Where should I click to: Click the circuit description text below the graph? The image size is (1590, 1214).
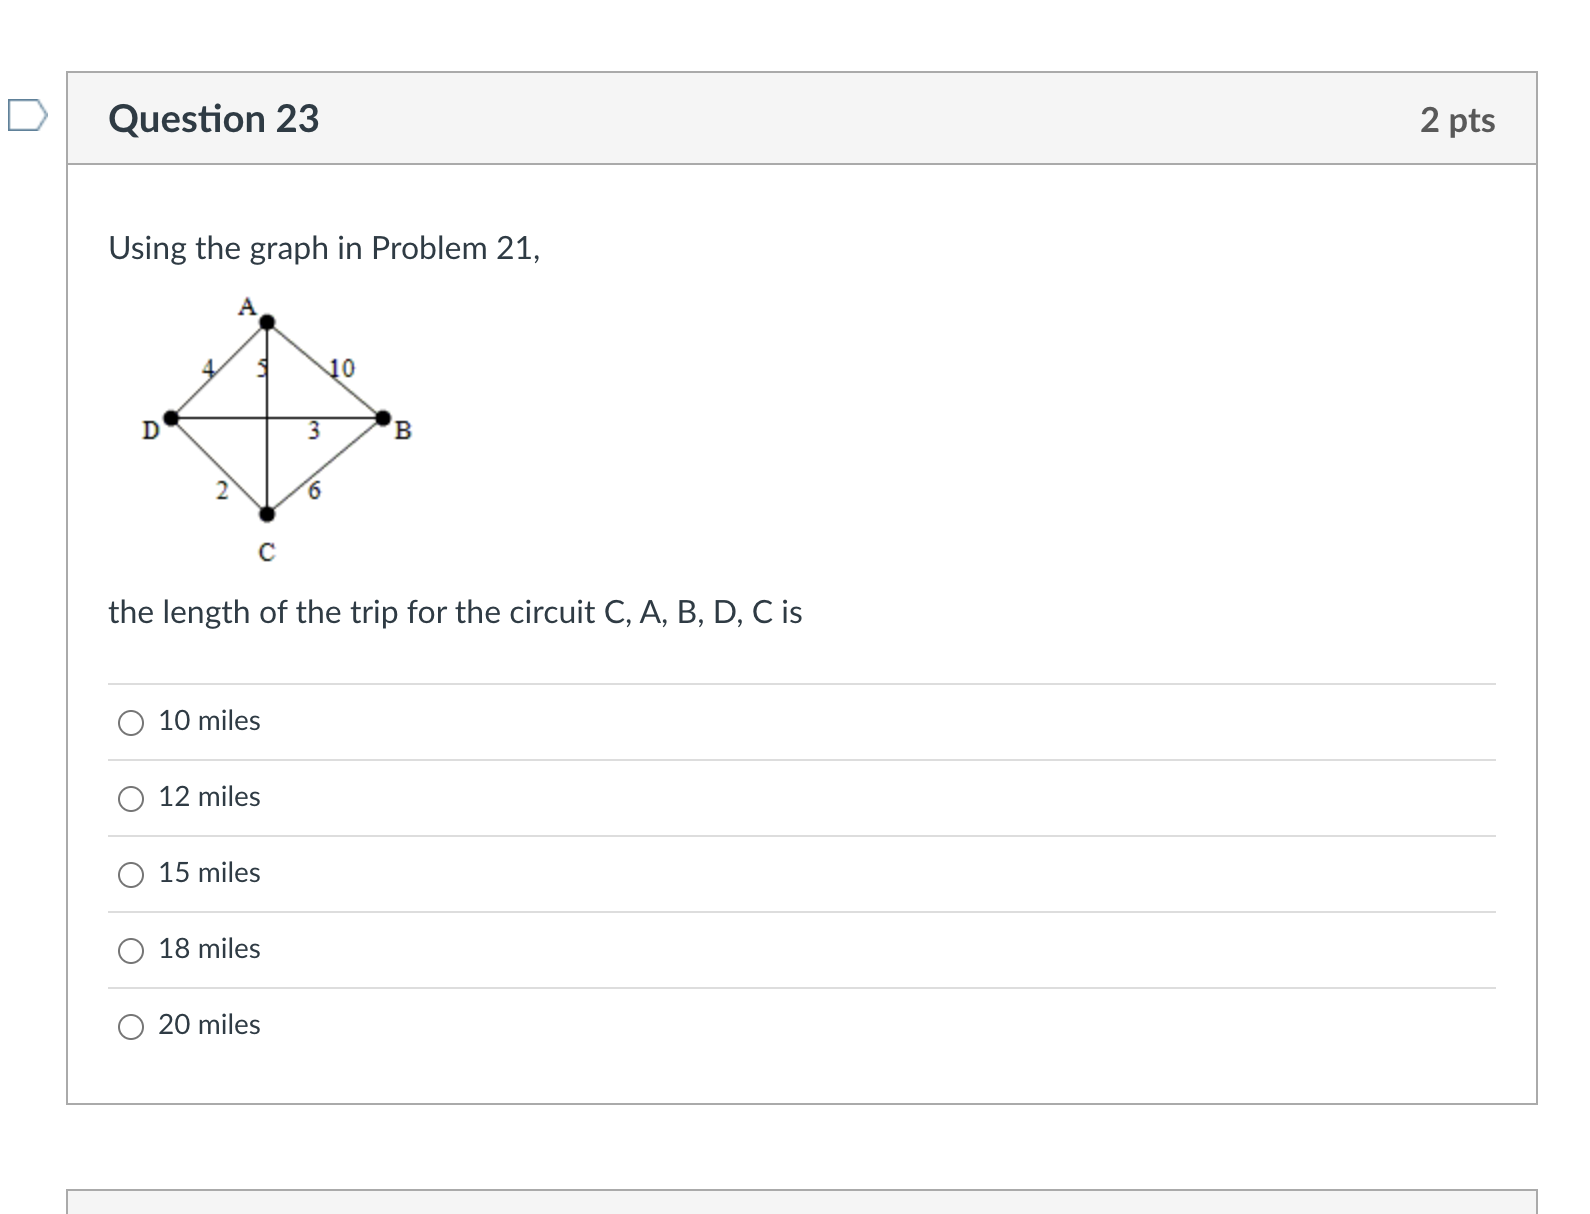click(x=455, y=613)
